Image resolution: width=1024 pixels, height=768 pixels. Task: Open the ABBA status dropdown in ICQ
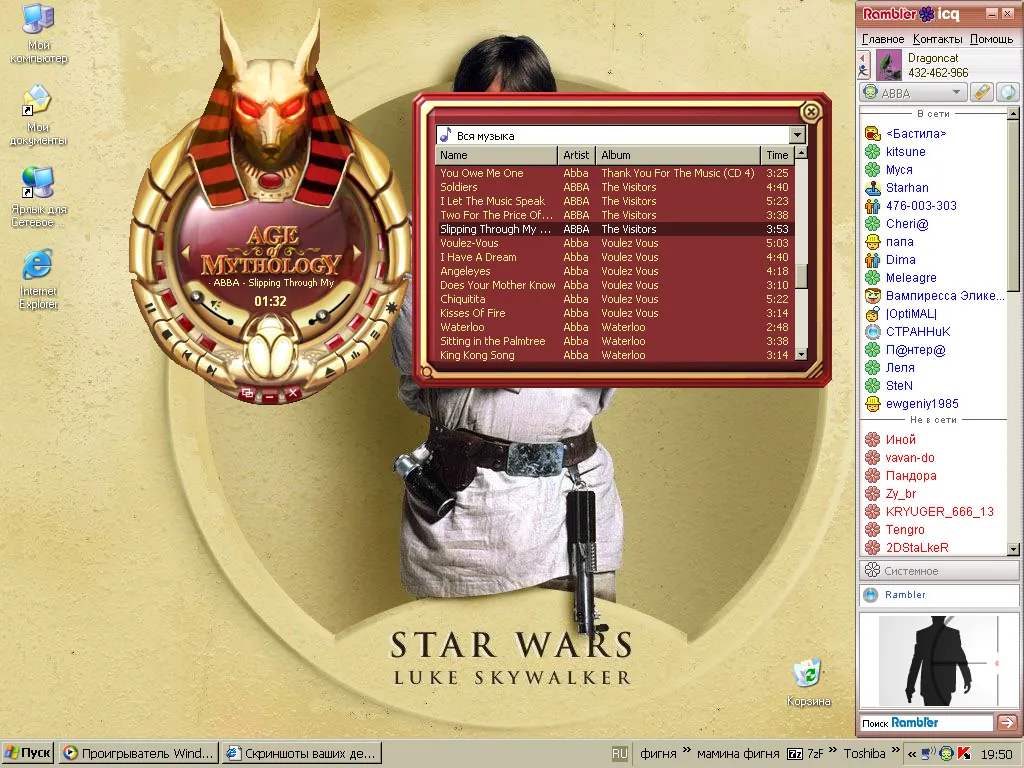coord(912,93)
